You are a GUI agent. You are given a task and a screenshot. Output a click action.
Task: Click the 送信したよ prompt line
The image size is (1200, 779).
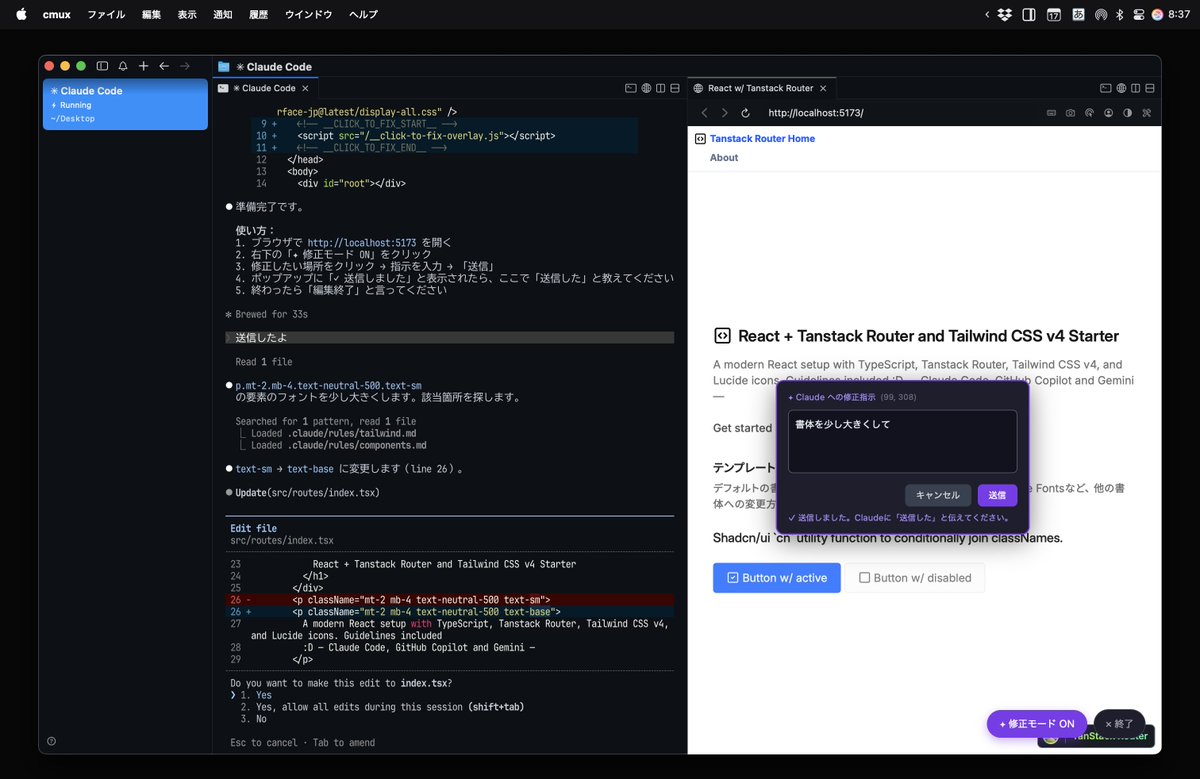pos(450,338)
